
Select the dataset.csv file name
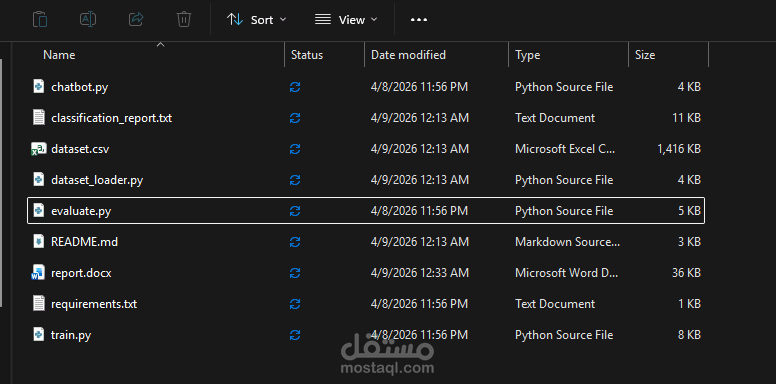pyautogui.click(x=80, y=149)
